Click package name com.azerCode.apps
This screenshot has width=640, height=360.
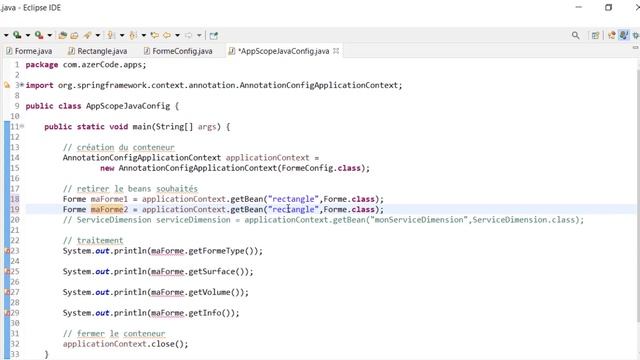tap(102, 65)
